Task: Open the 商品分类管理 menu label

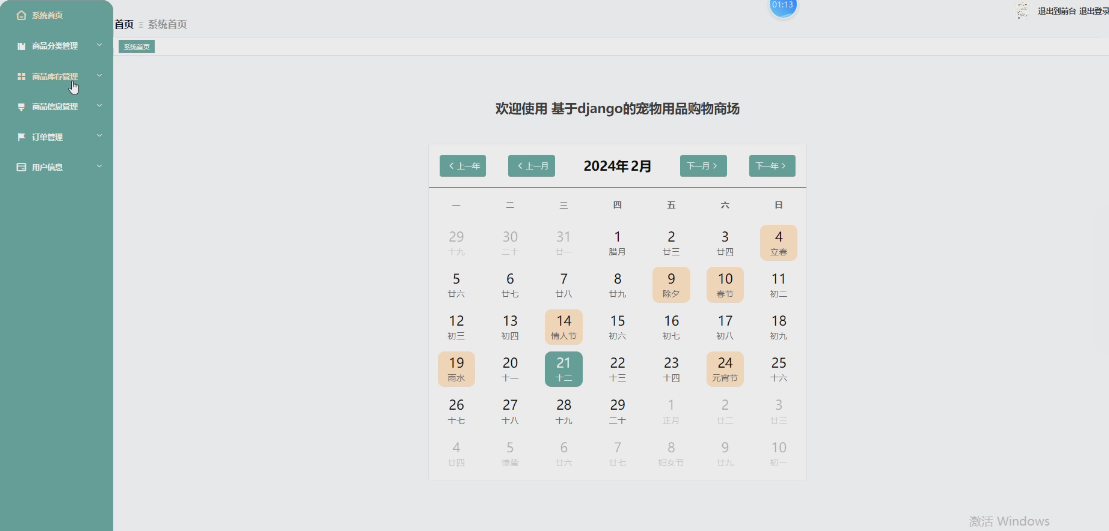Action: [54, 46]
